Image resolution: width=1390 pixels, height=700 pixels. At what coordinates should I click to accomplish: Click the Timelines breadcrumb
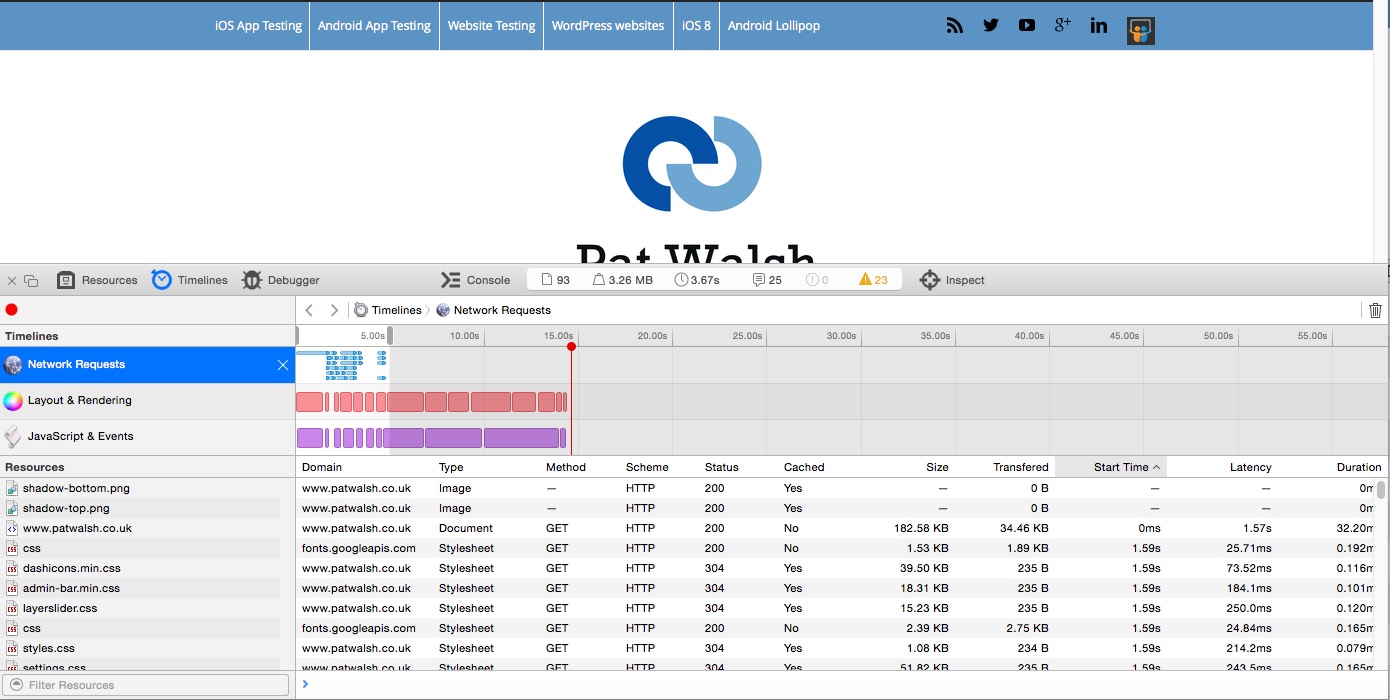(388, 310)
